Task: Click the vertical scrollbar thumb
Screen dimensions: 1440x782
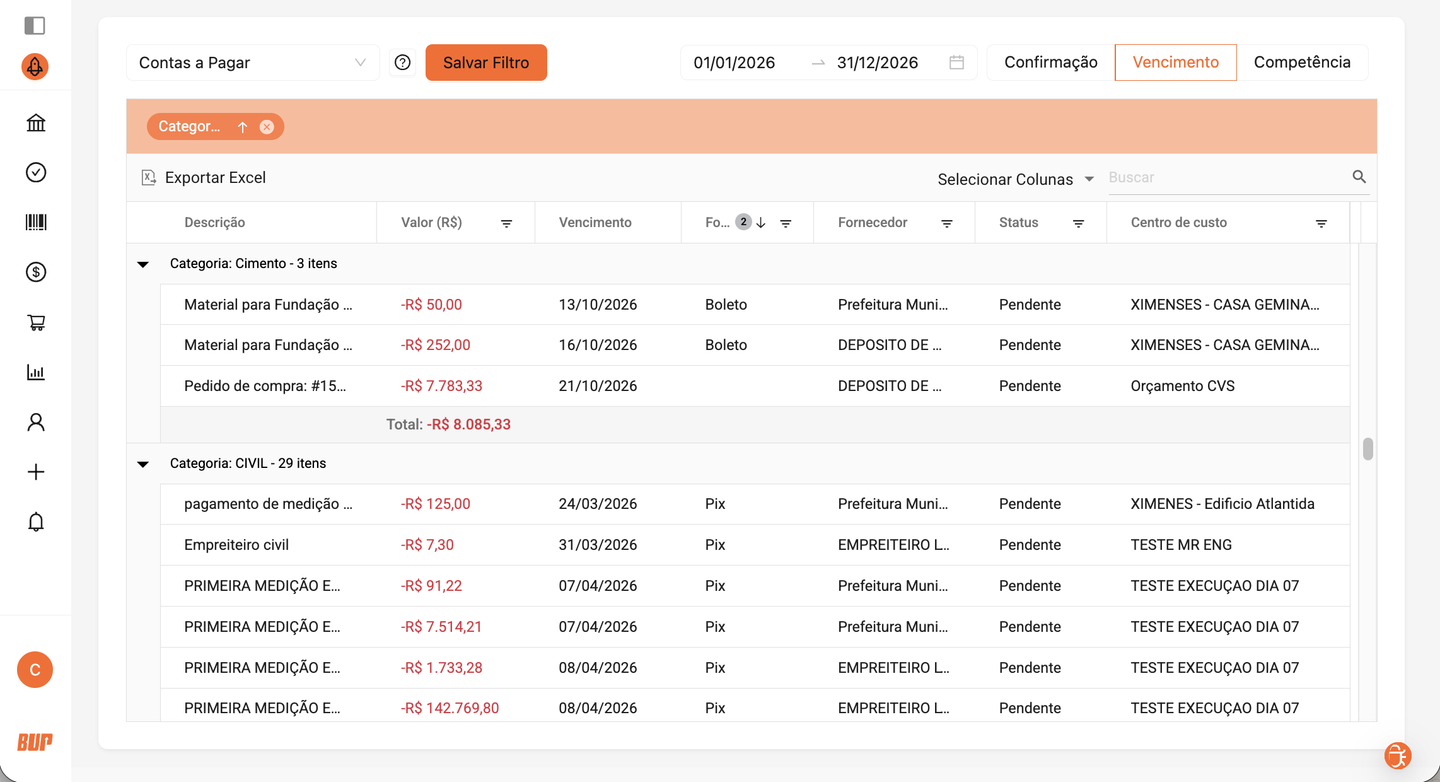Action: 1367,449
